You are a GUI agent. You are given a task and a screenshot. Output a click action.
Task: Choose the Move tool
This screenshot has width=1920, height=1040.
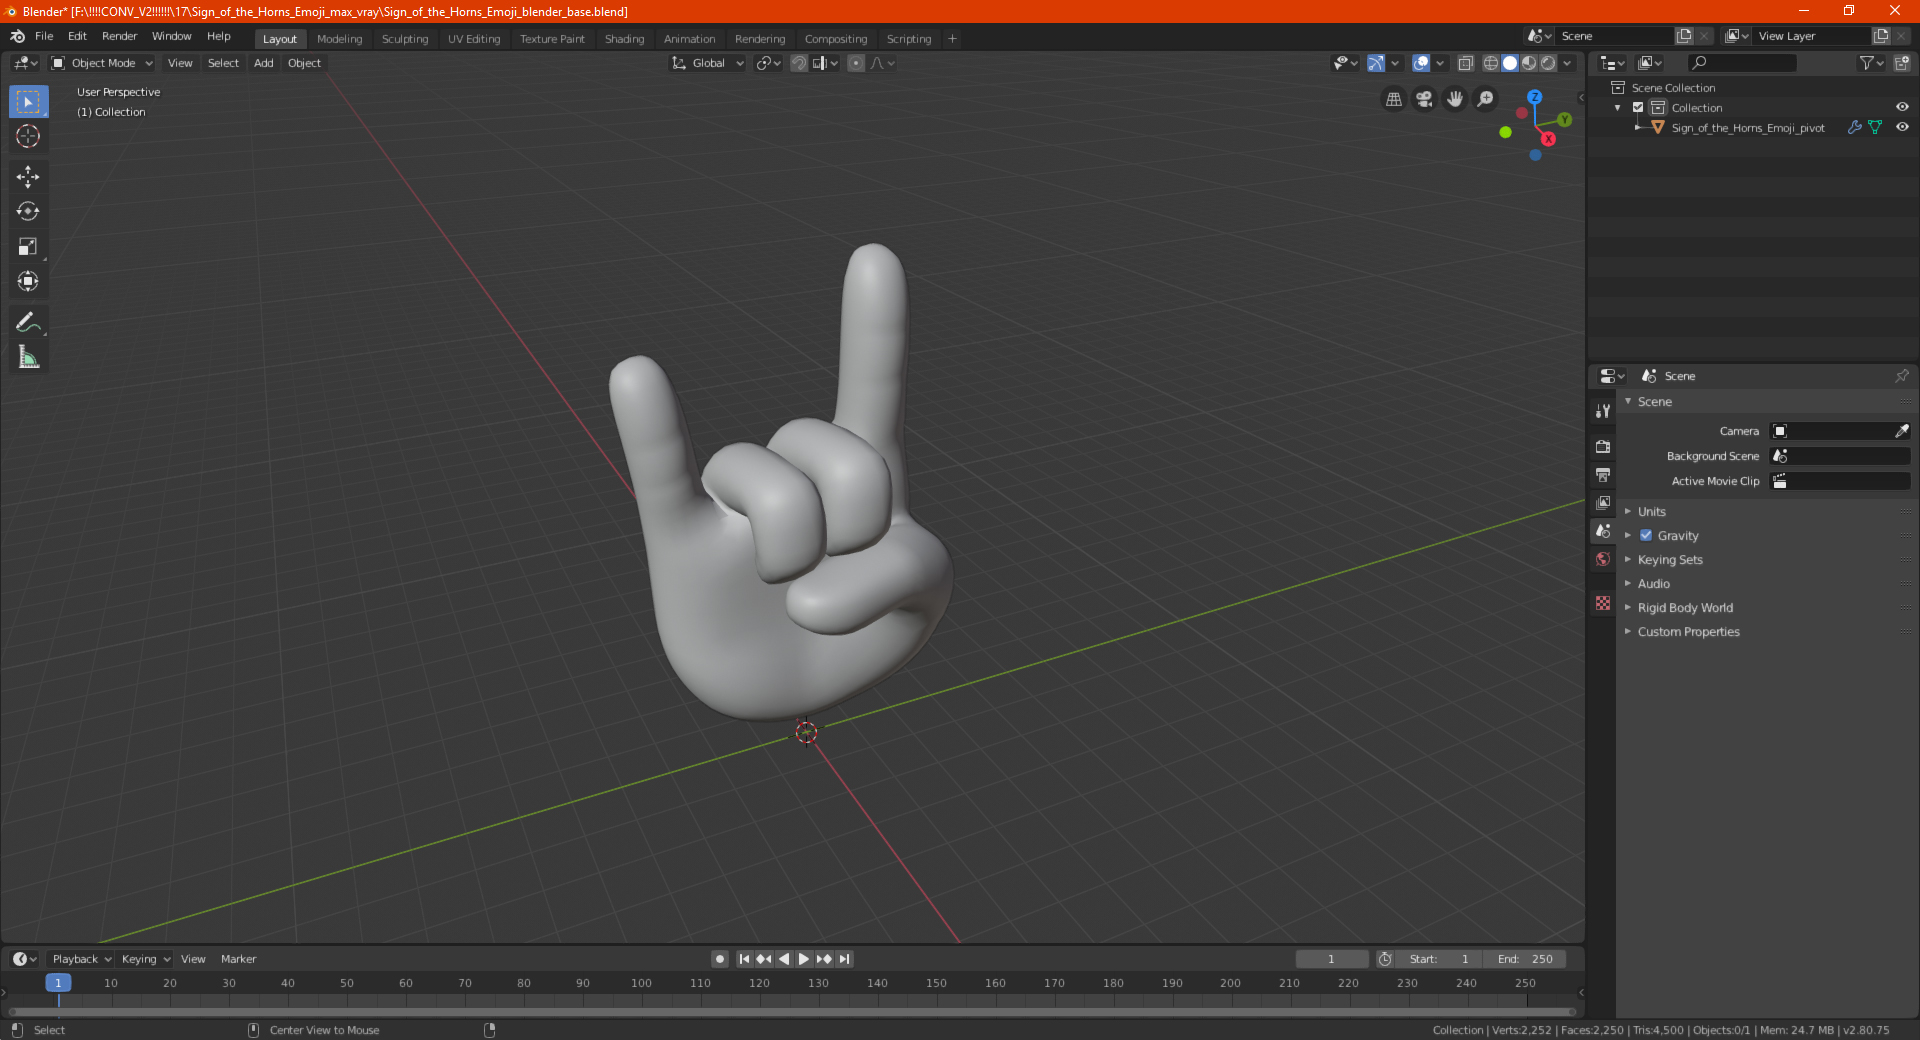[x=28, y=177]
